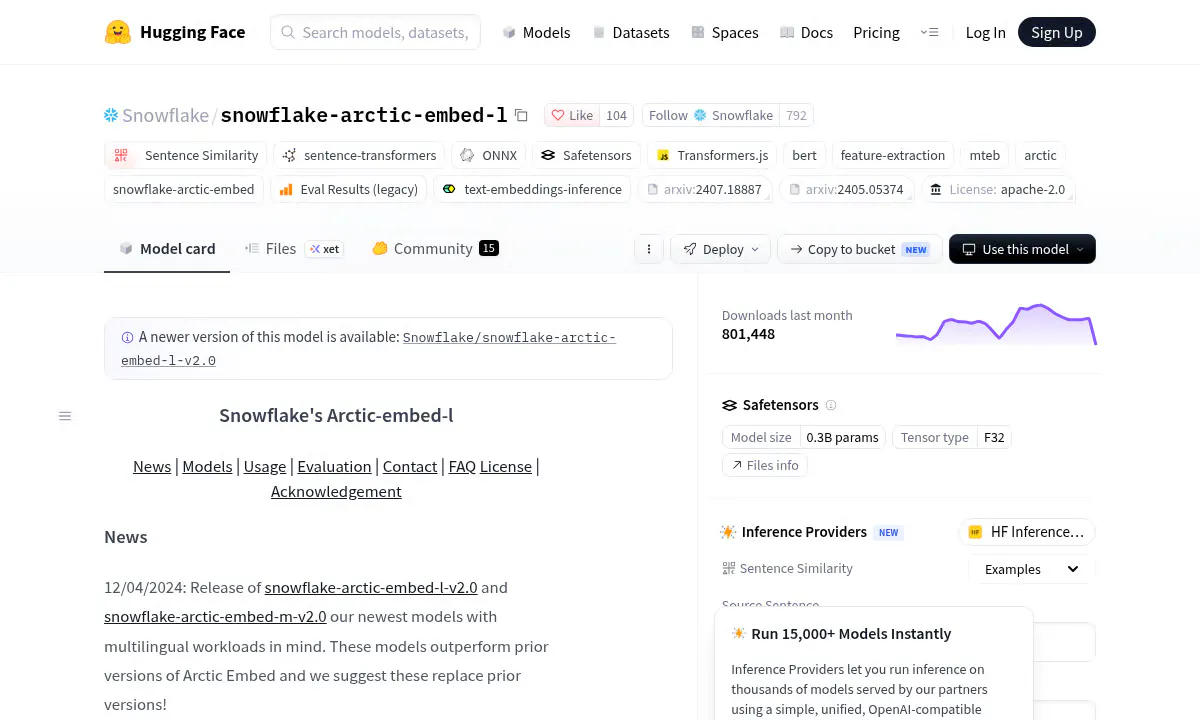1200x720 pixels.
Task: Open the snowflake-arctic-embed-l-v2.0 newer version link
Action: [x=368, y=349]
